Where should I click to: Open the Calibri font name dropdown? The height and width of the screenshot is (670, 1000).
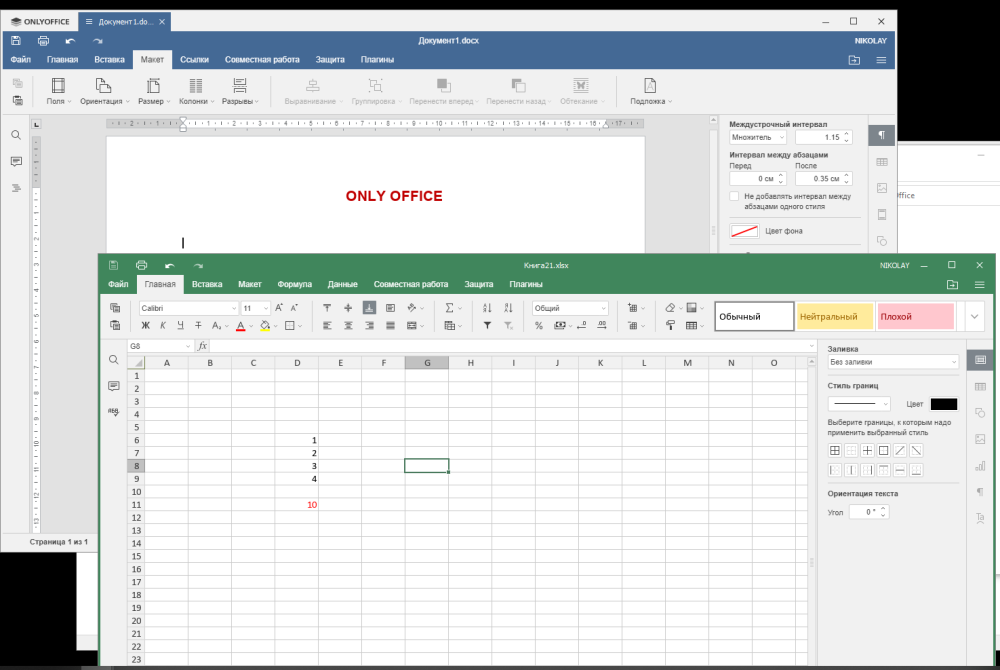point(189,308)
